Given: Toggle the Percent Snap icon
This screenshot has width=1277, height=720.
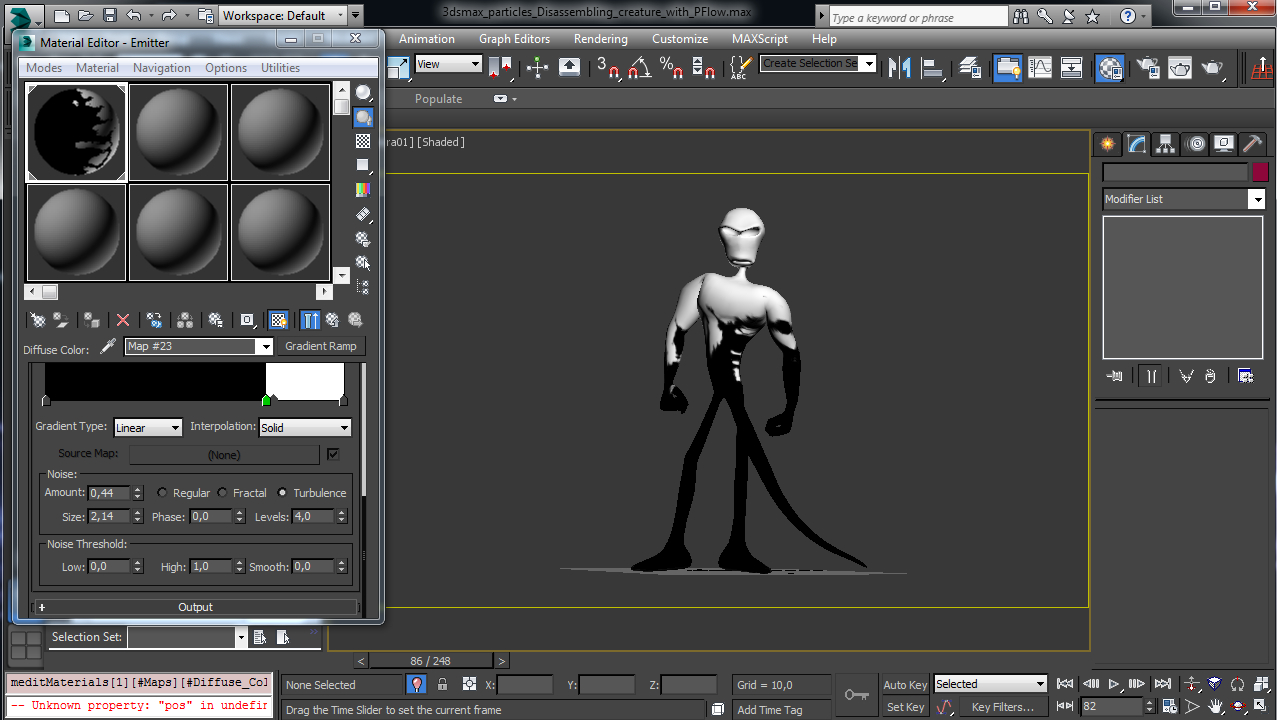Looking at the screenshot, I should [671, 67].
